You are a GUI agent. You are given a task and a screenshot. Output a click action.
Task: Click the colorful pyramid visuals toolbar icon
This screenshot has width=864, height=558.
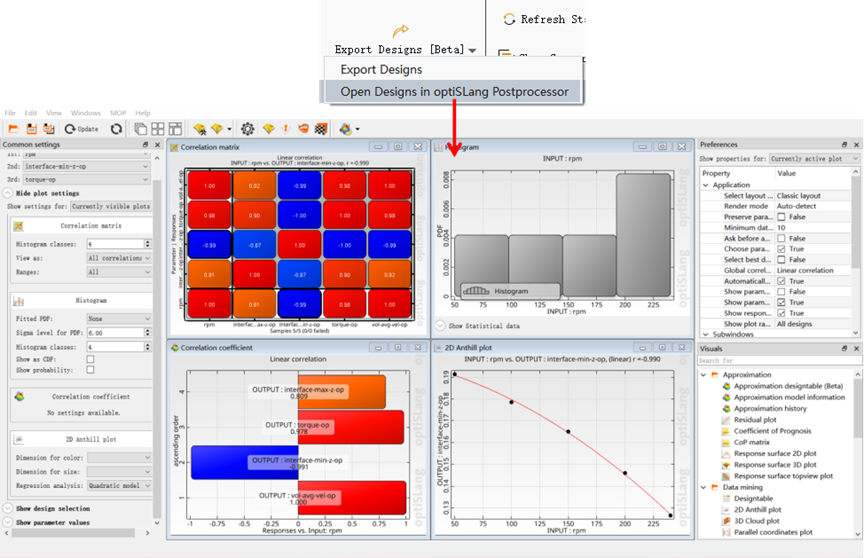pyautogui.click(x=345, y=129)
